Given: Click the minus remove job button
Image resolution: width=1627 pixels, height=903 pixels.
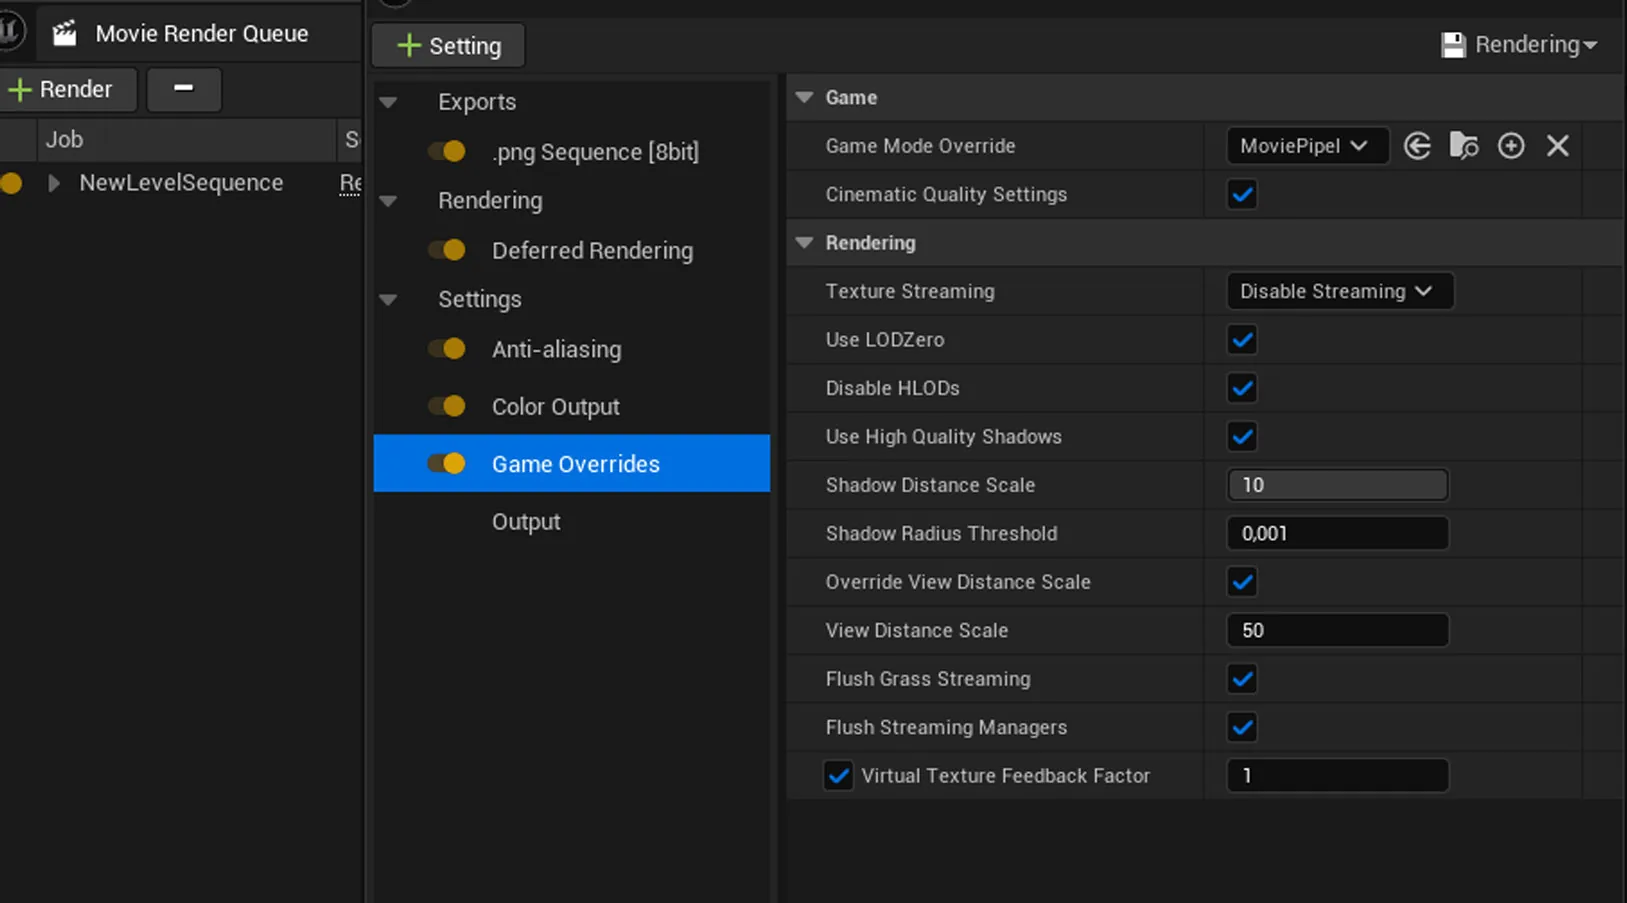Looking at the screenshot, I should [184, 89].
